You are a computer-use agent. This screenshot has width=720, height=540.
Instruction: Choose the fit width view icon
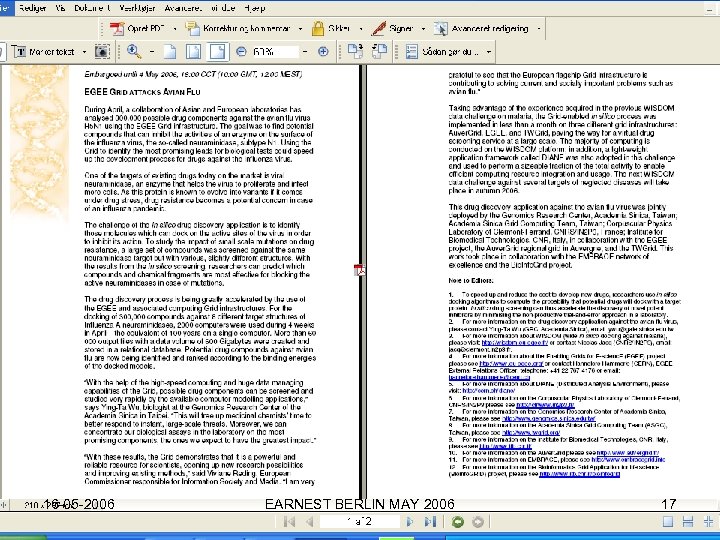pyautogui.click(x=217, y=52)
